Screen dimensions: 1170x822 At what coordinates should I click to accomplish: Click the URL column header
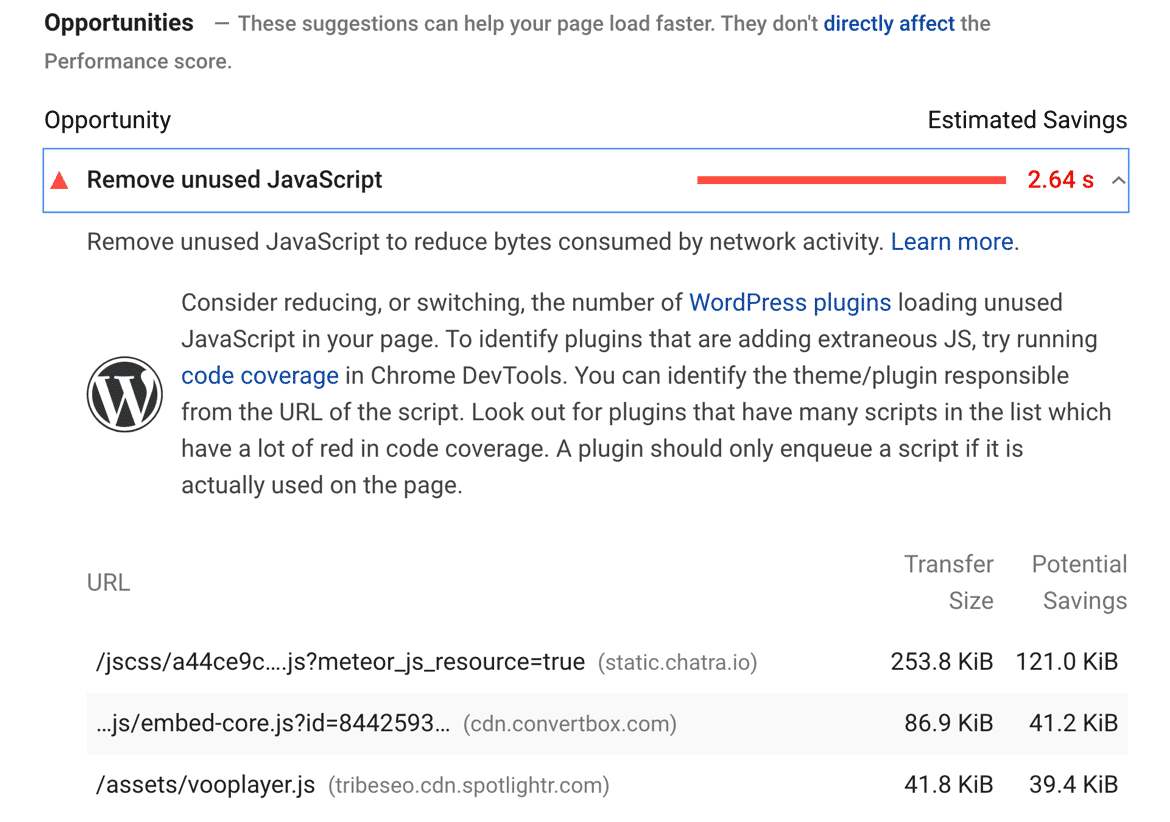(108, 581)
